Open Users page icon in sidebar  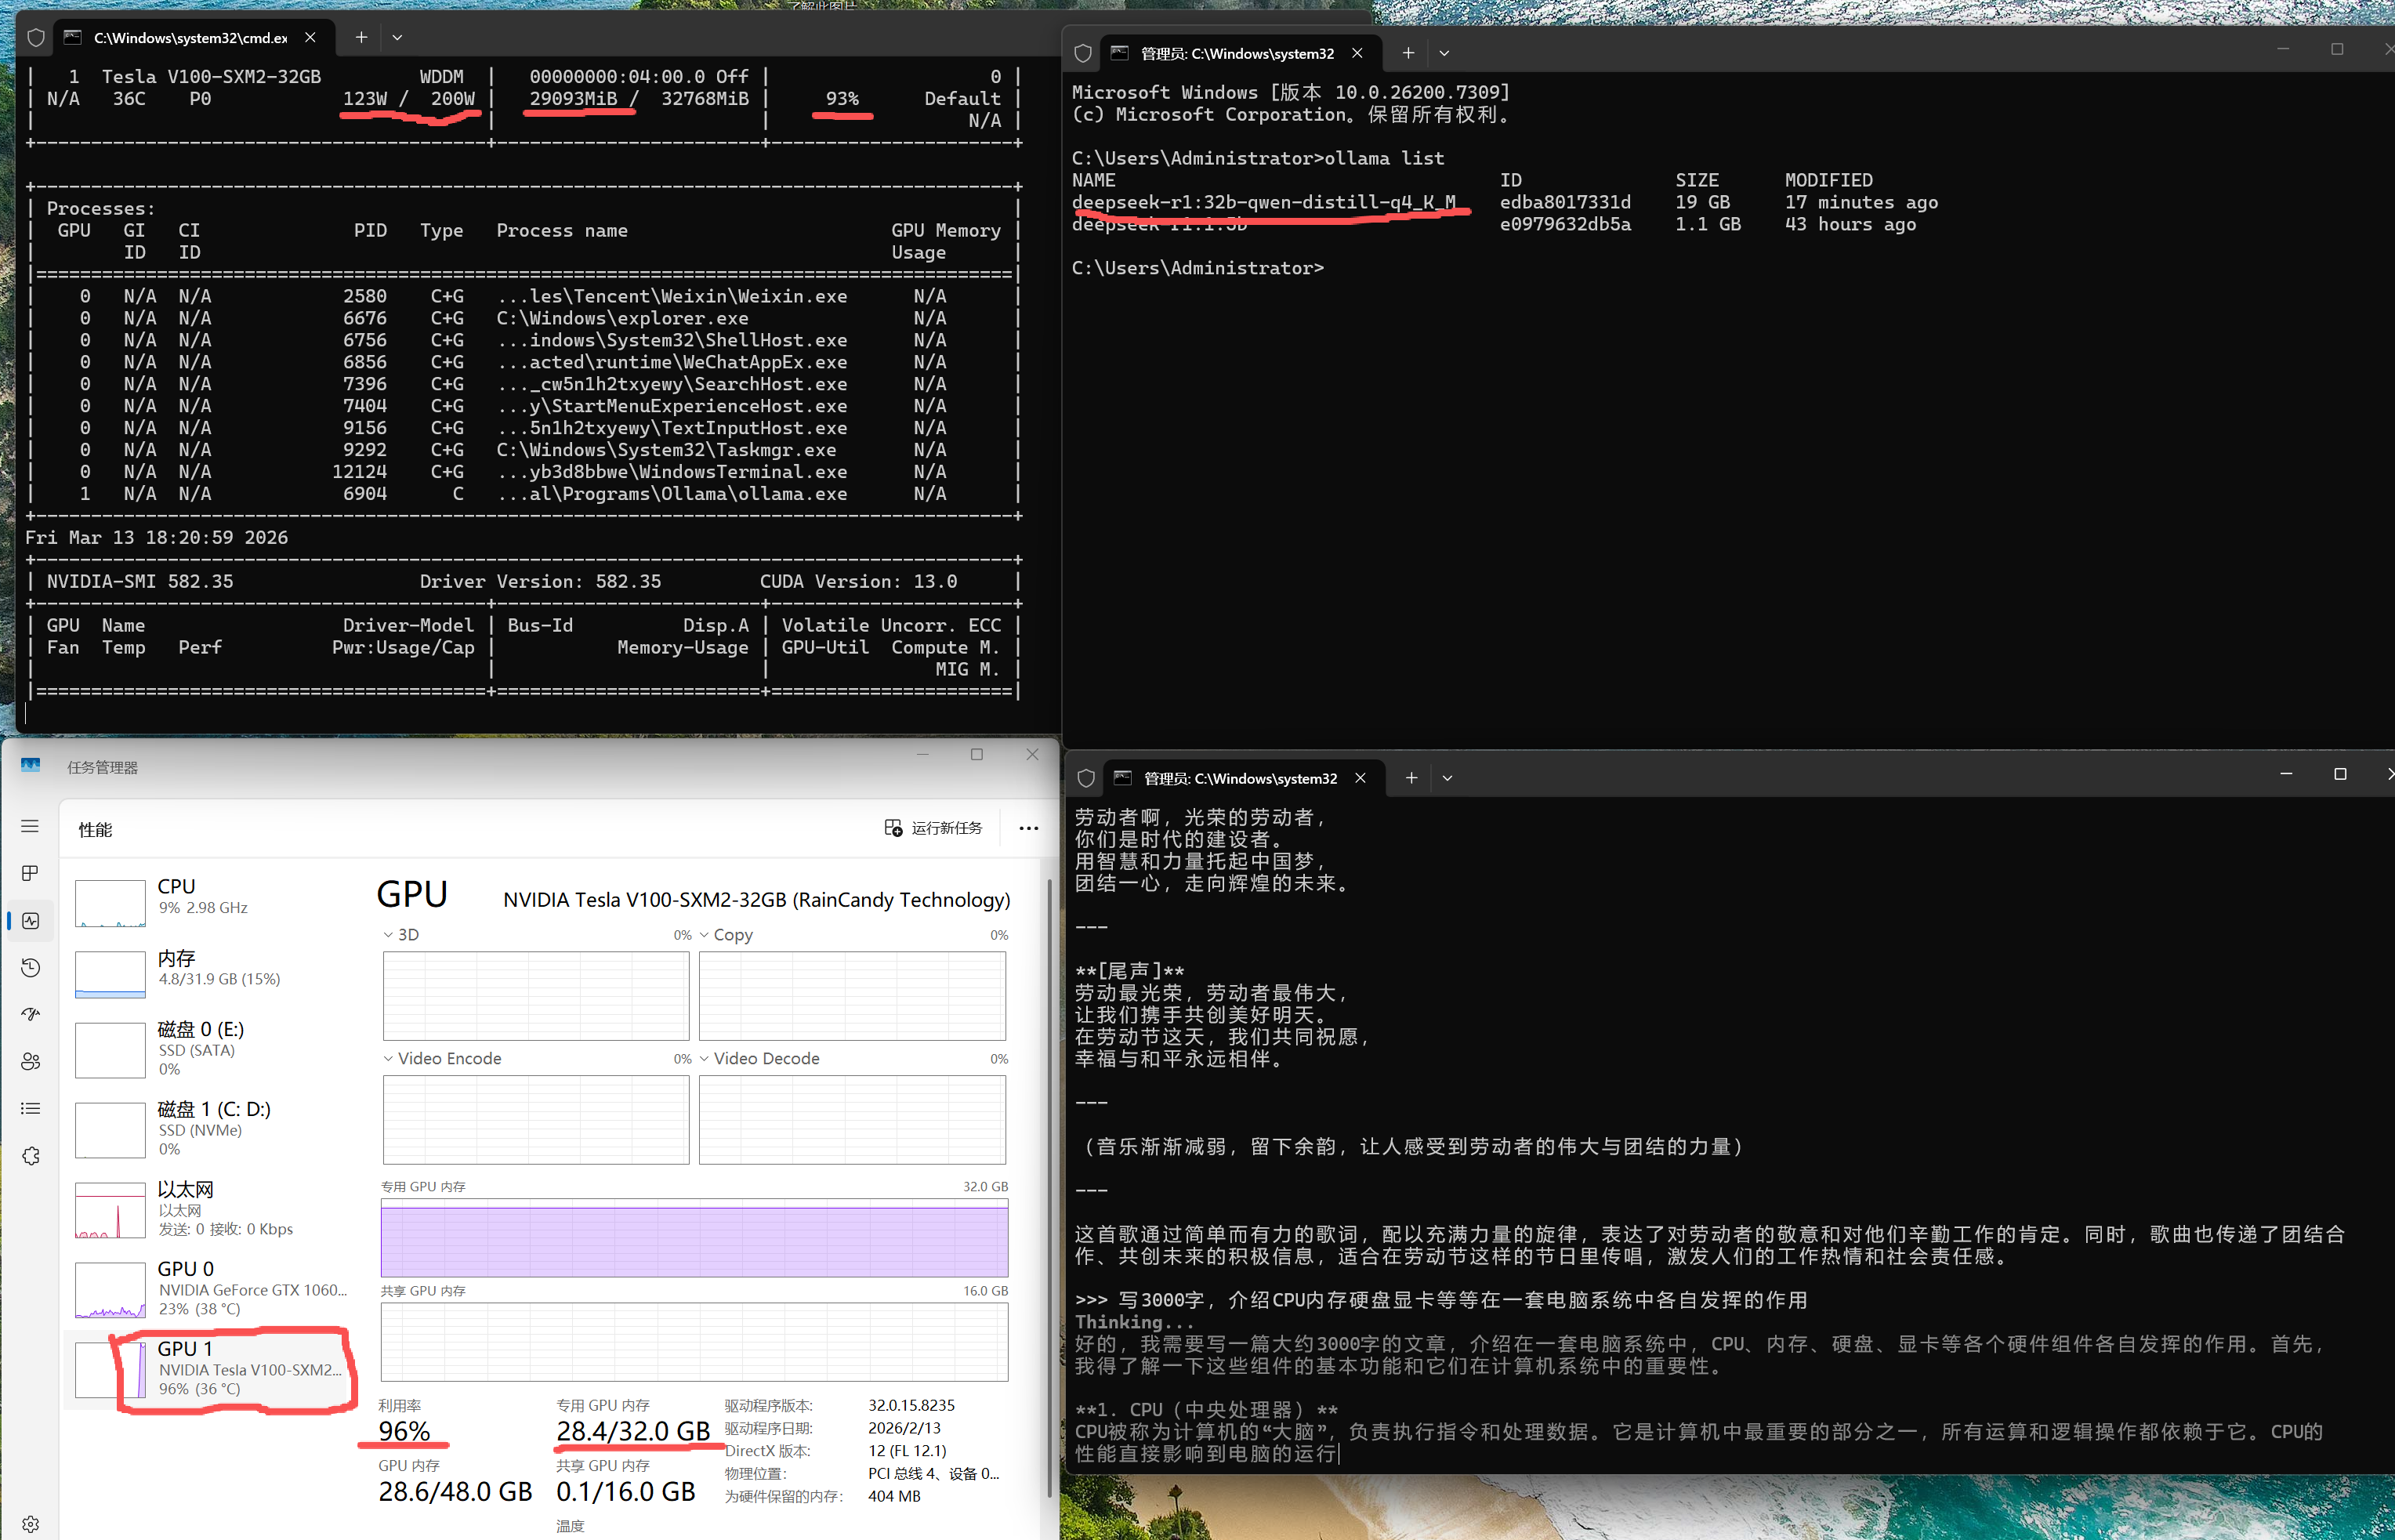click(30, 1061)
